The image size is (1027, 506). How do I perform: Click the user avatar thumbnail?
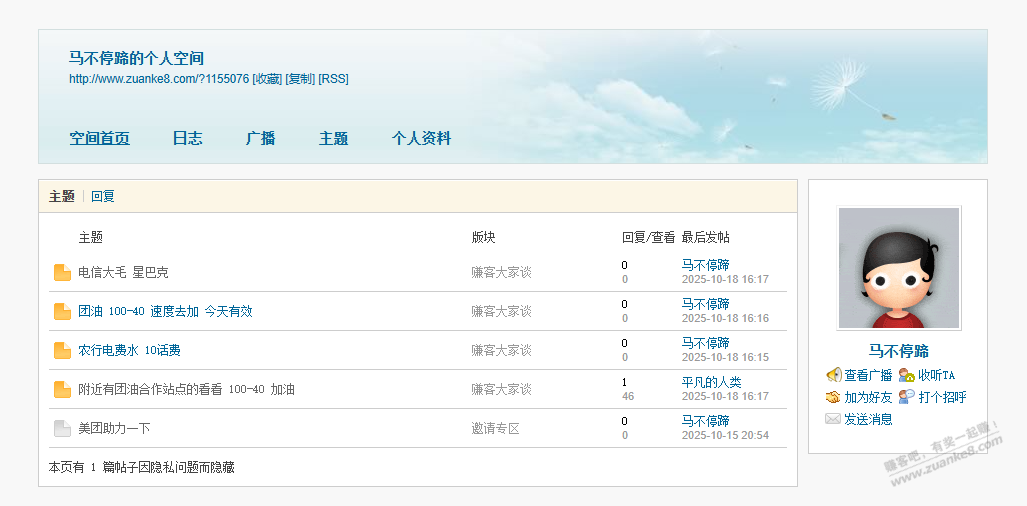coord(899,268)
